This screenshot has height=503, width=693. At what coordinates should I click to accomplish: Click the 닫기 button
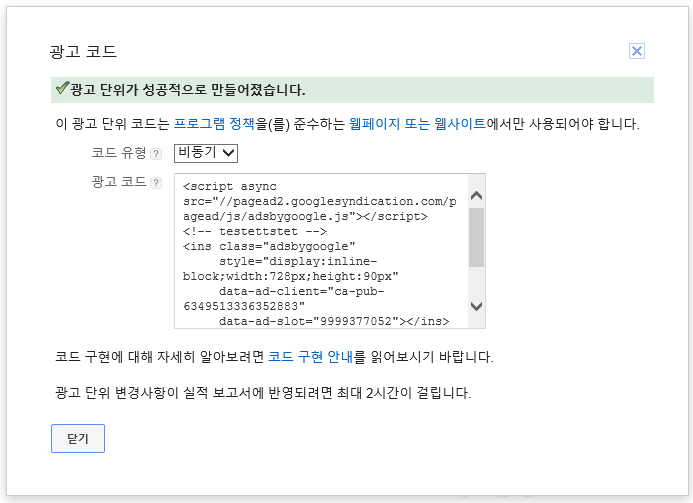pos(78,438)
